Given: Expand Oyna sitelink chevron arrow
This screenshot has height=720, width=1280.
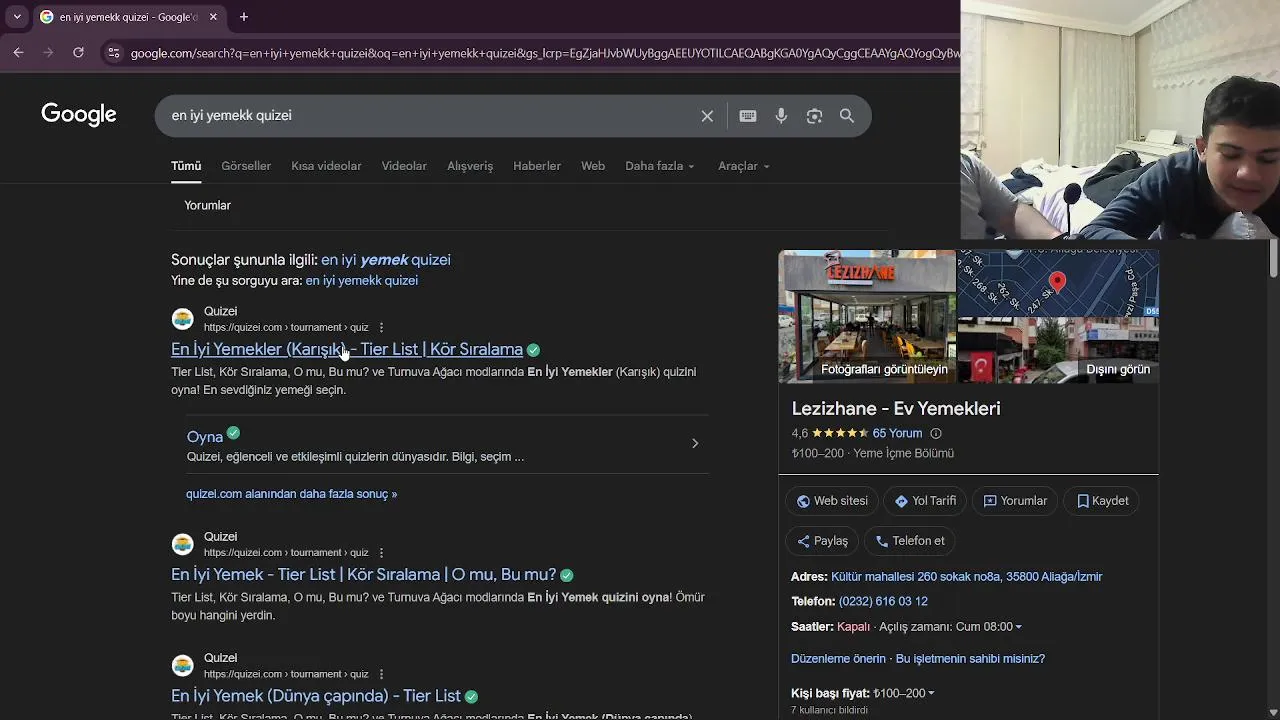Looking at the screenshot, I should point(695,443).
